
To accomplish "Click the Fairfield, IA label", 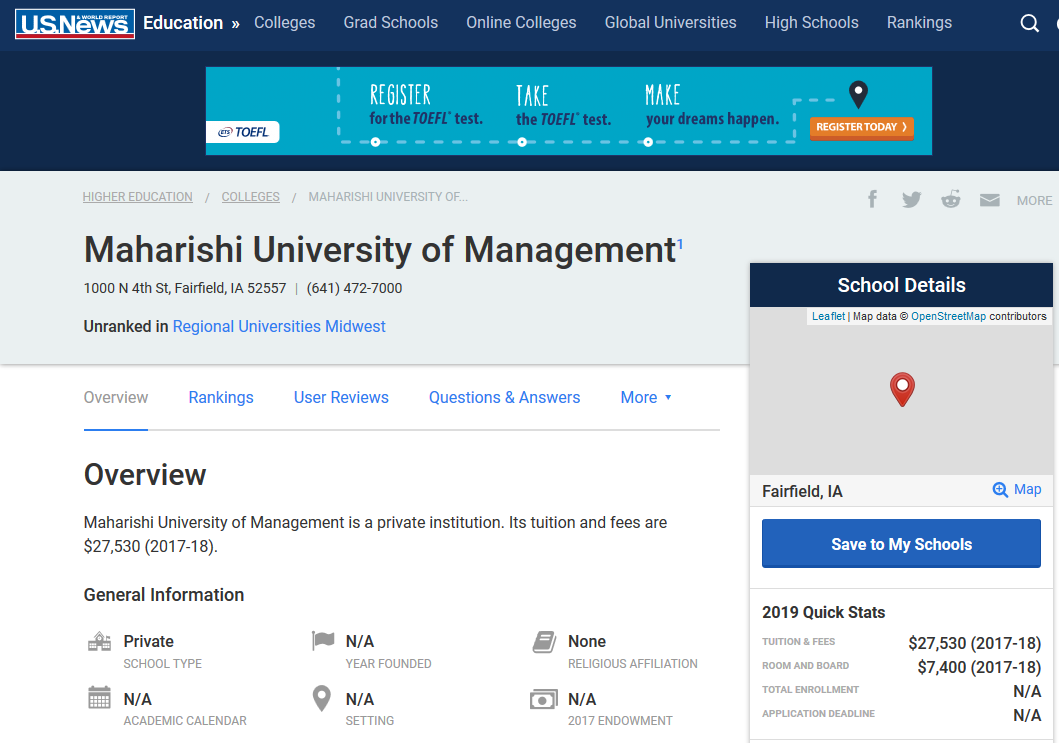I will point(802,492).
